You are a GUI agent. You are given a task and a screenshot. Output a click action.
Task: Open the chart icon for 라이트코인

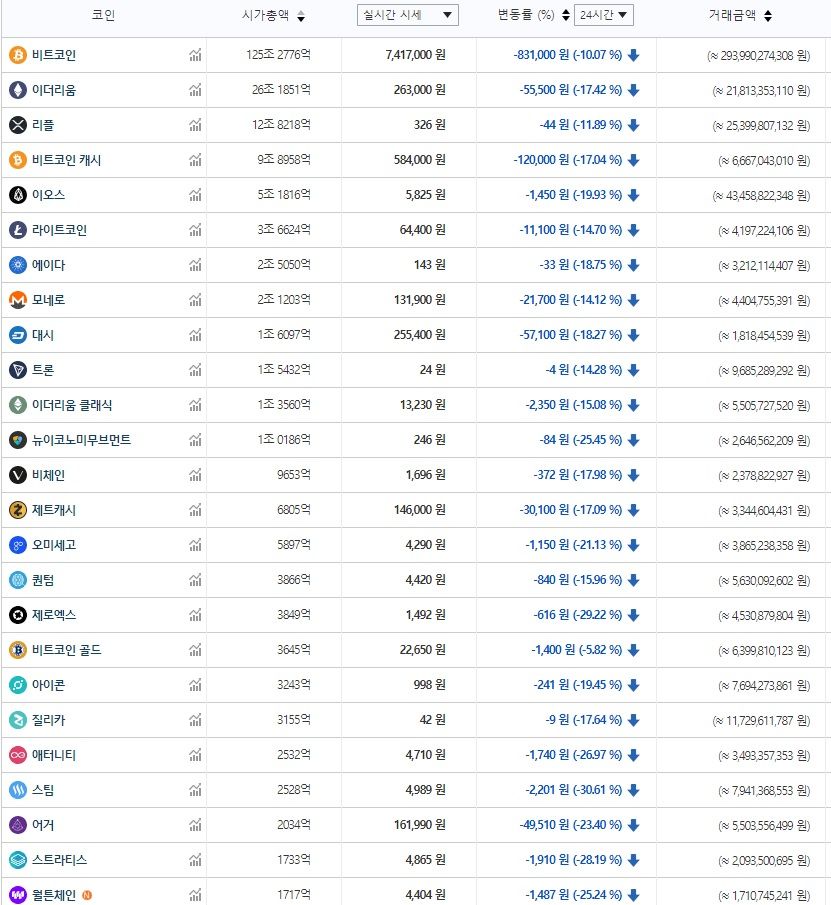pyautogui.click(x=195, y=230)
